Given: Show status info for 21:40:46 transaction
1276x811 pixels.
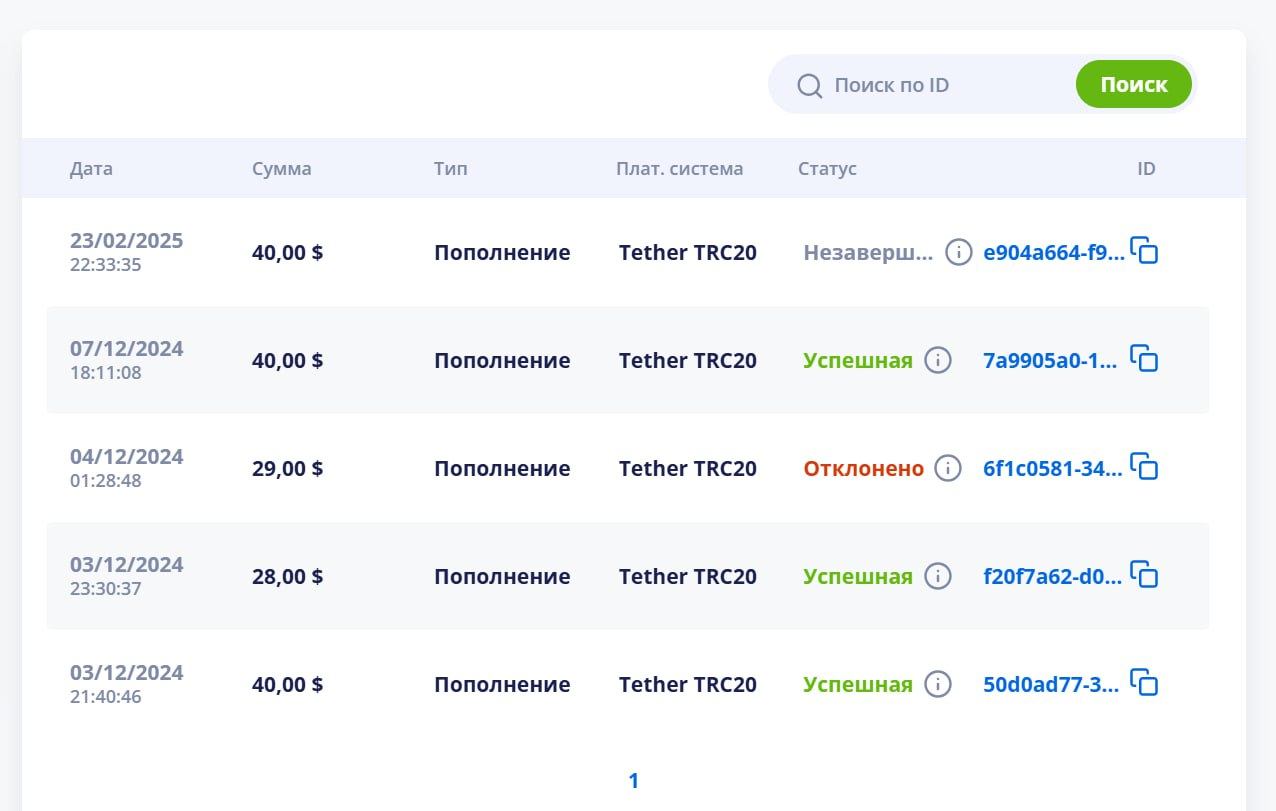Looking at the screenshot, I should [x=937, y=684].
